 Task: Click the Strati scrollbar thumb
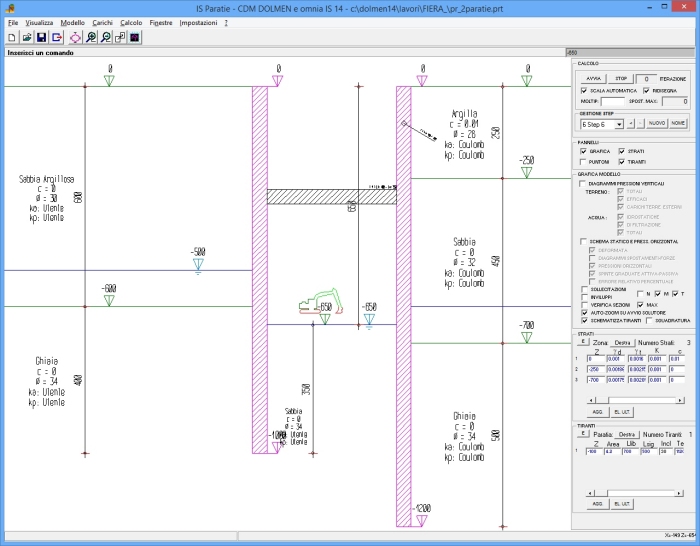601,400
